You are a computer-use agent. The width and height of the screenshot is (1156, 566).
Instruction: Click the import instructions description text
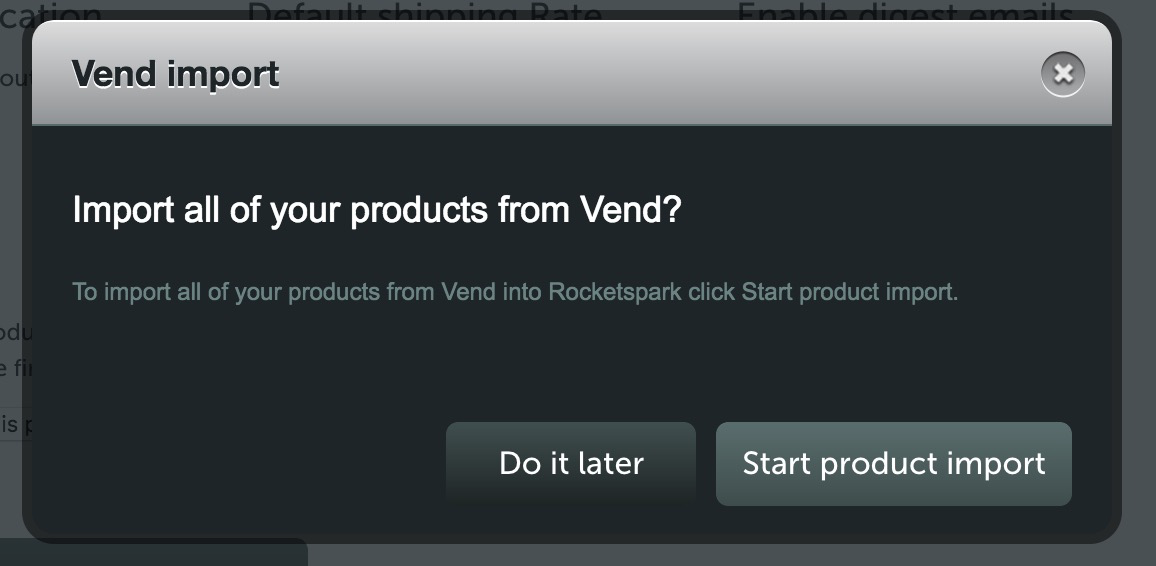click(515, 292)
